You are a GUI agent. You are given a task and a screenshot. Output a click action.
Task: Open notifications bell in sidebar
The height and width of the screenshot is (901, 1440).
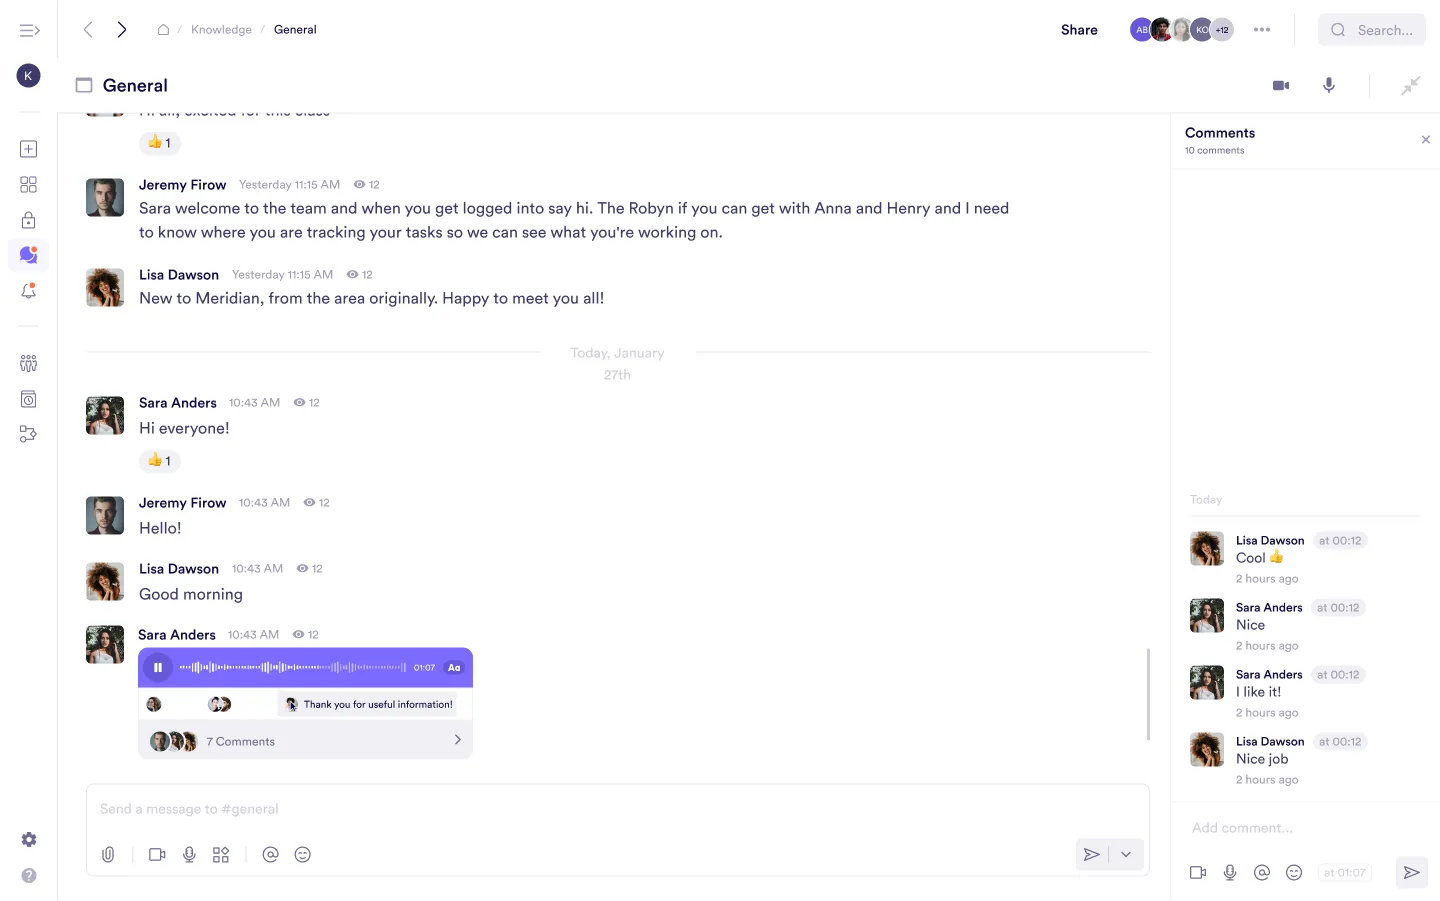coord(28,291)
